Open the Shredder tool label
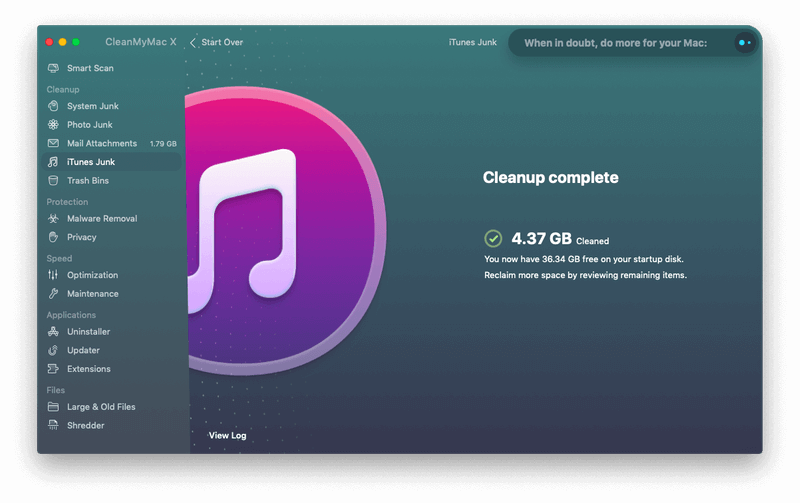800x503 pixels. (x=86, y=425)
